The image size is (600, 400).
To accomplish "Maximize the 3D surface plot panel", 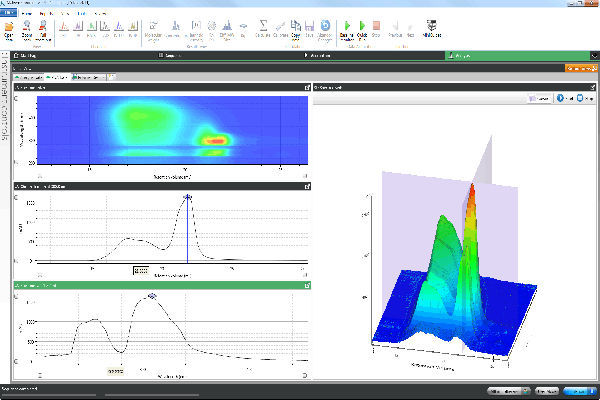I will (x=592, y=89).
